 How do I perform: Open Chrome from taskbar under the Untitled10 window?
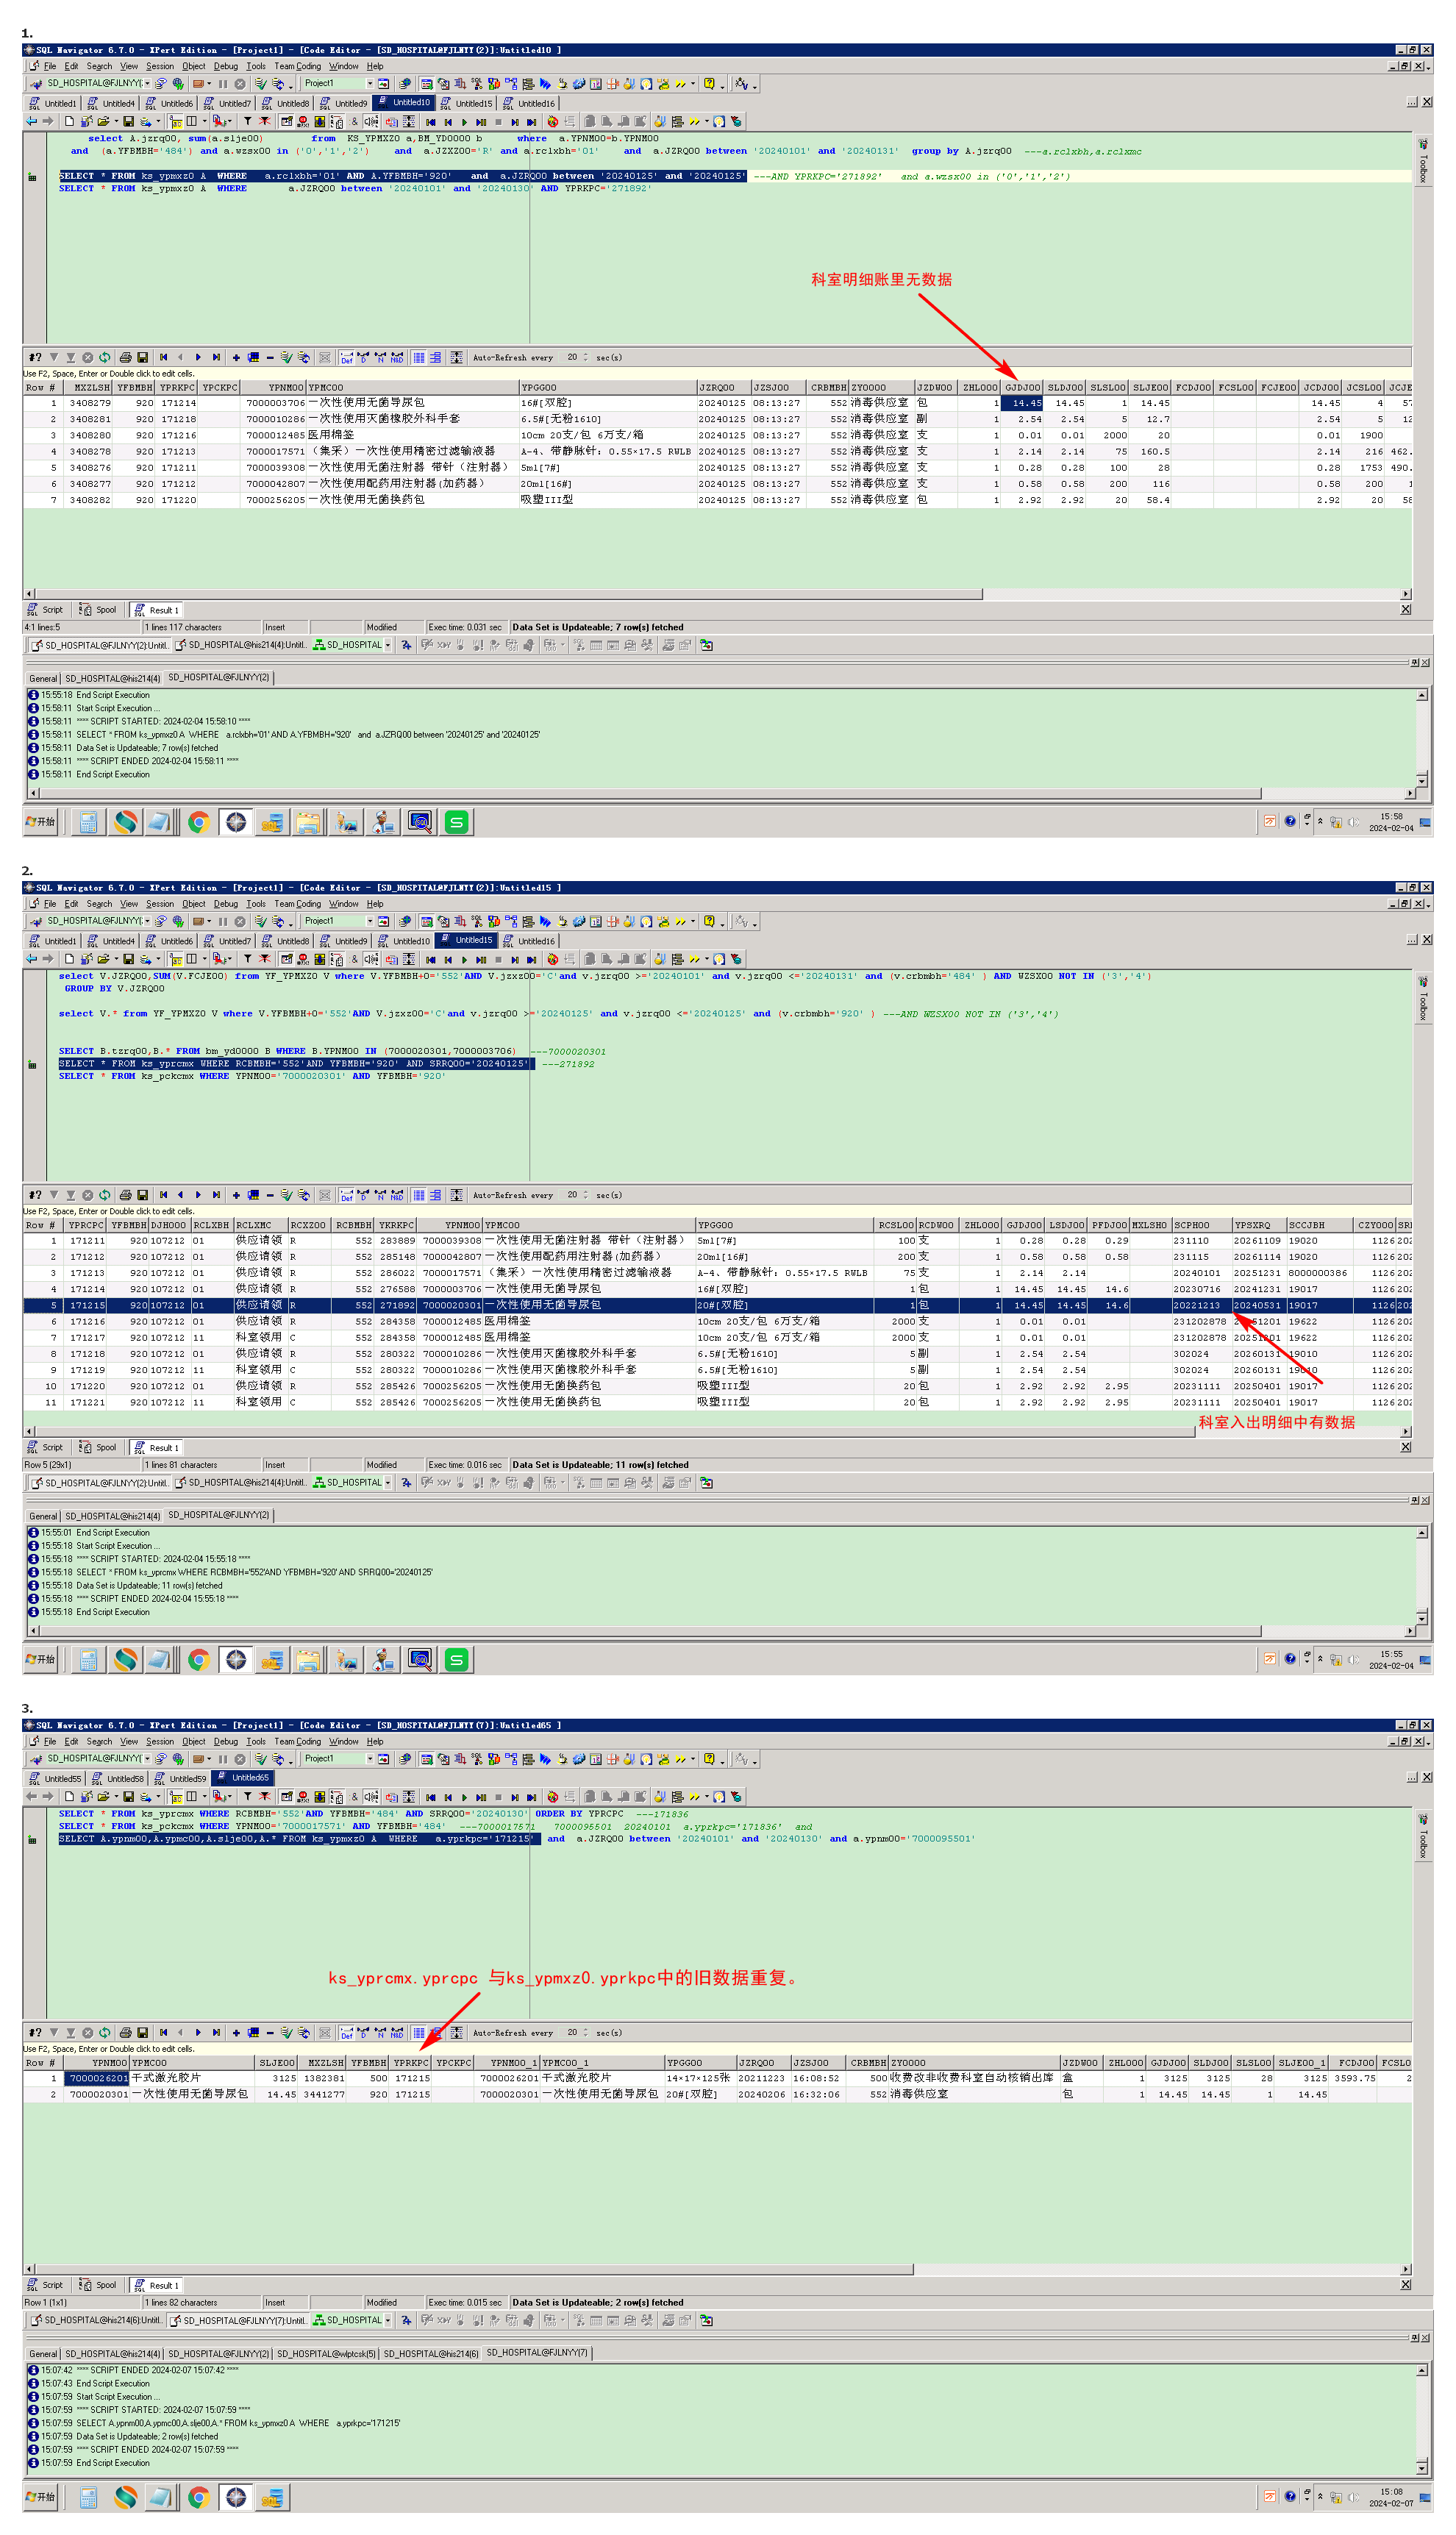(198, 823)
